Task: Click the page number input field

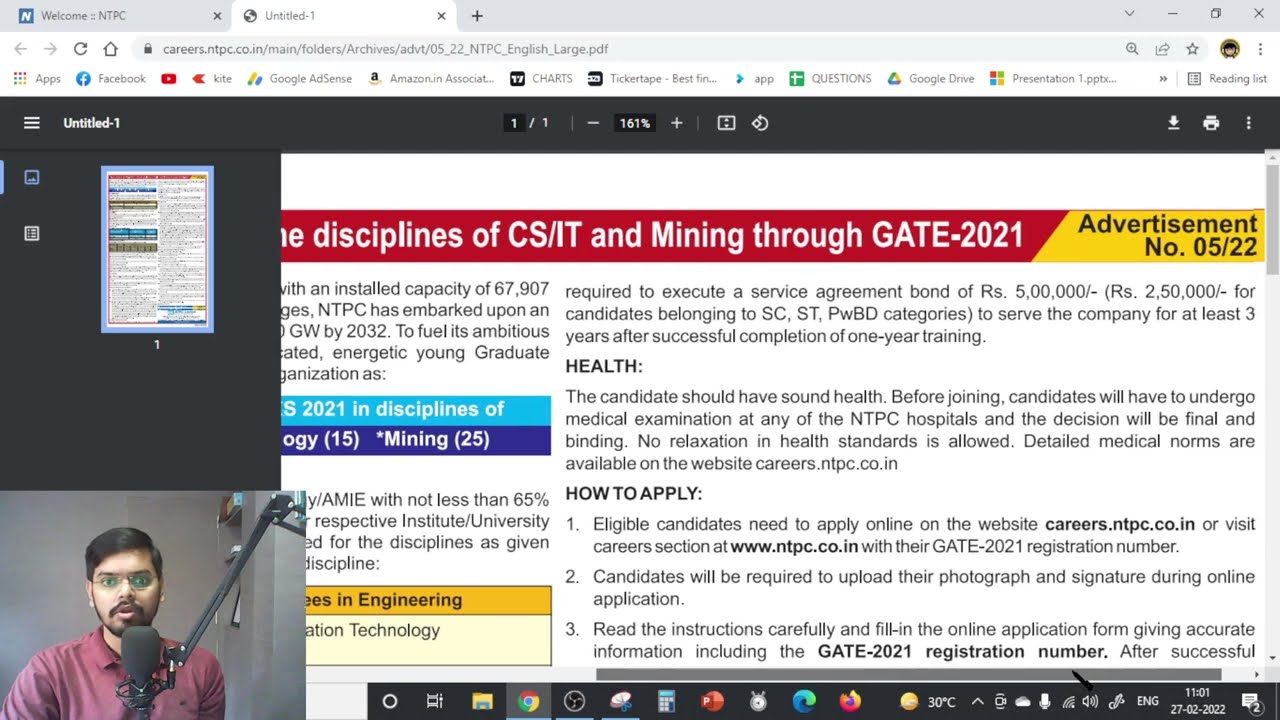Action: point(514,123)
